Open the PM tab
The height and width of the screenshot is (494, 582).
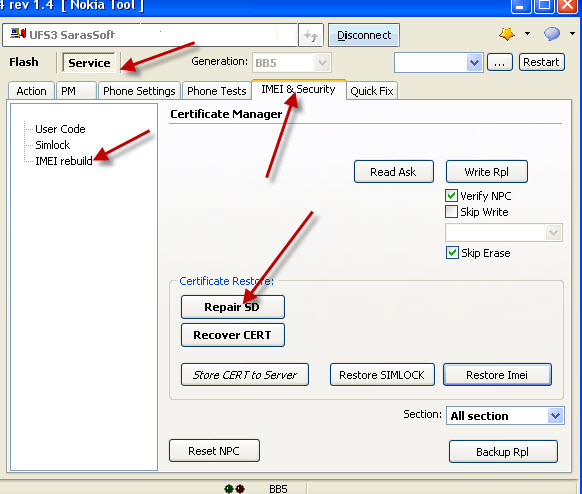[76, 91]
